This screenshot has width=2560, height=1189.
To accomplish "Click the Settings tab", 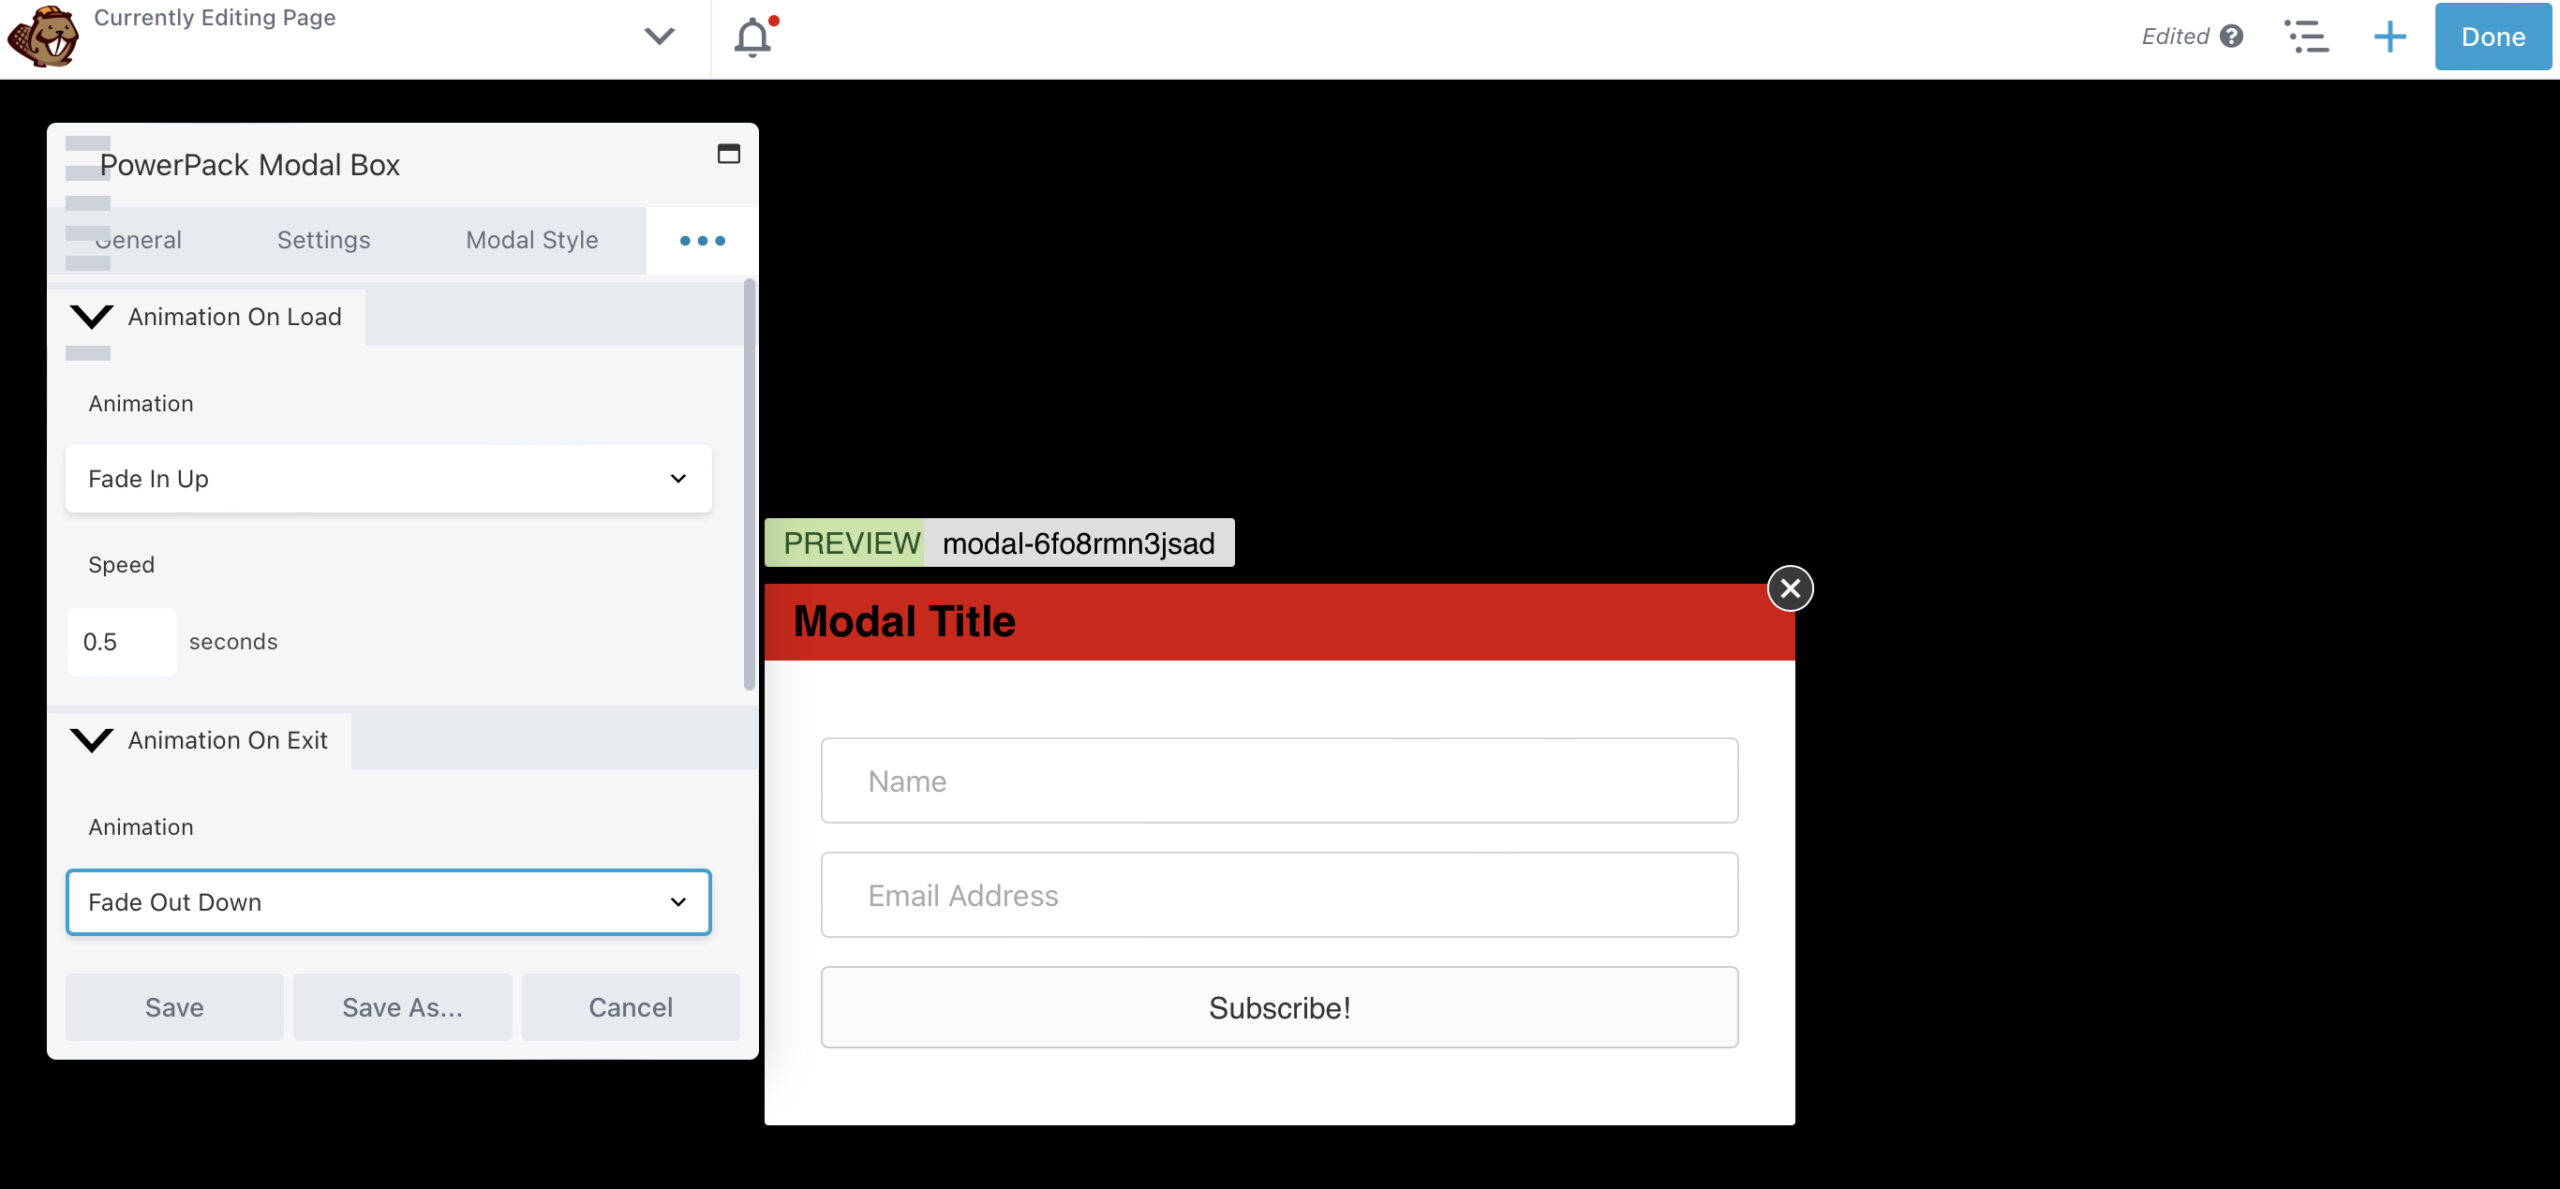I will 322,238.
